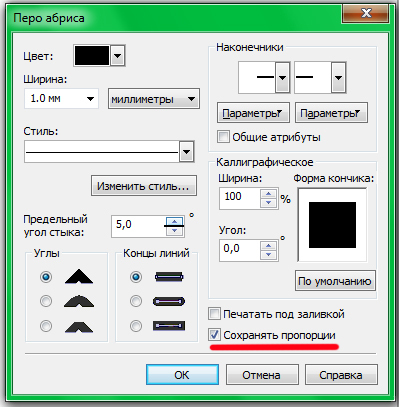Select the round corner icon
The image size is (399, 407).
pos(79,301)
